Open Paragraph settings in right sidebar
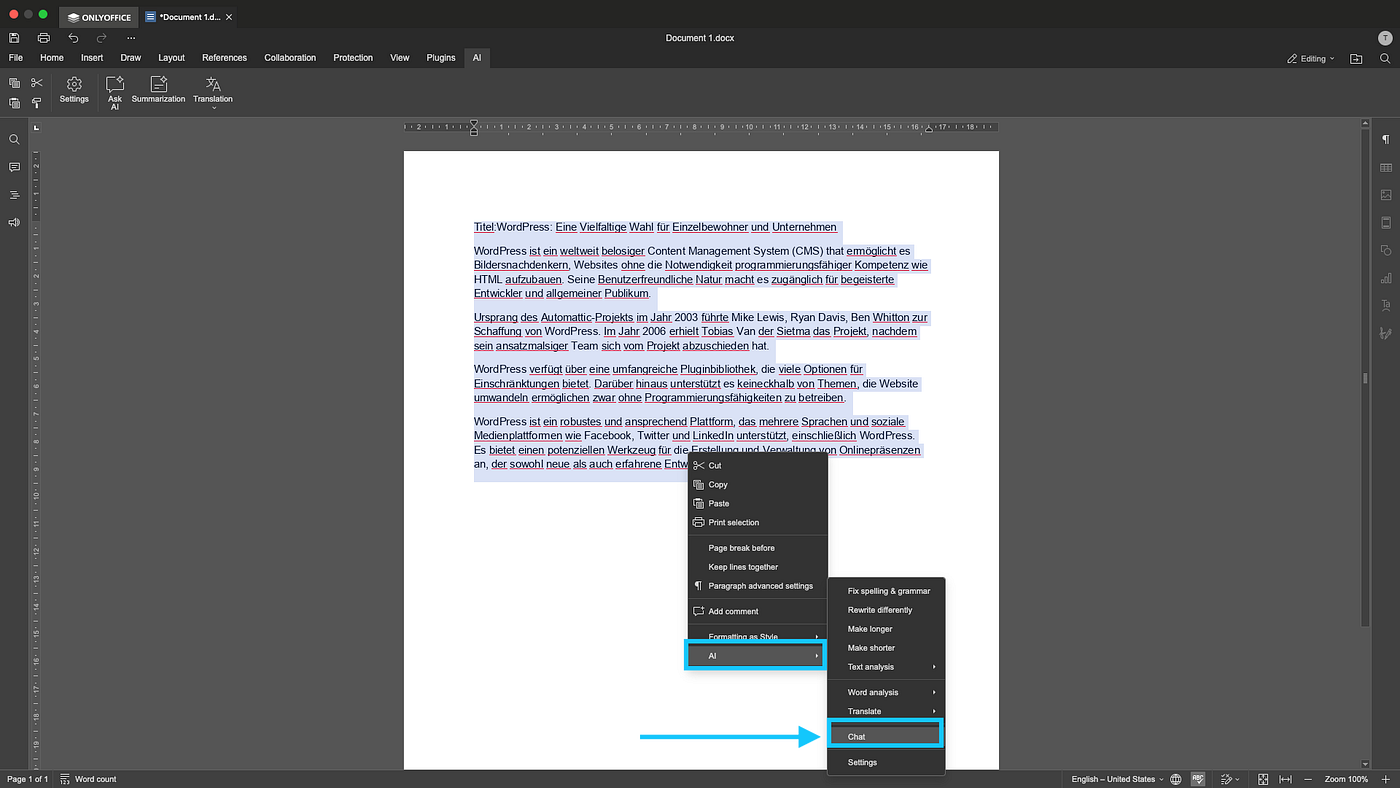Viewport: 1400px width, 788px height. (1386, 140)
